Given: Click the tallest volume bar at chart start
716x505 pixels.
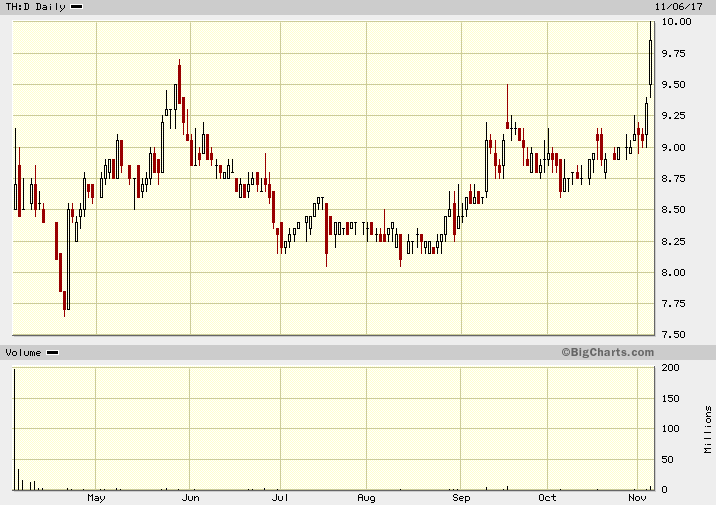Looking at the screenshot, I should click(x=15, y=429).
